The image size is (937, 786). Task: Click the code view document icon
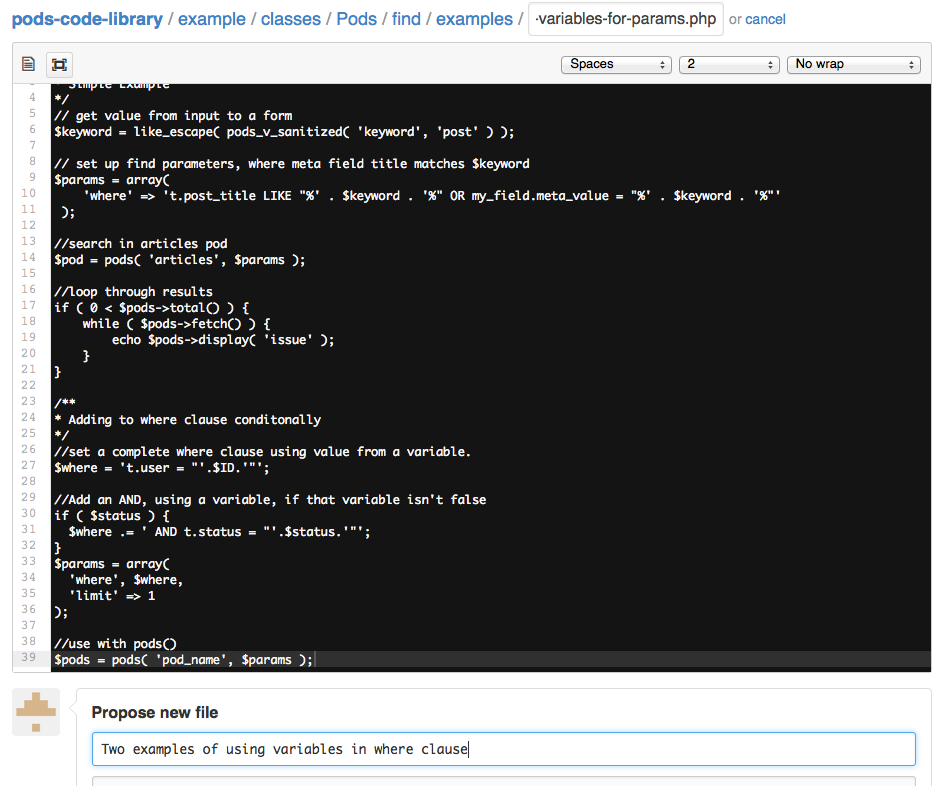(x=28, y=64)
